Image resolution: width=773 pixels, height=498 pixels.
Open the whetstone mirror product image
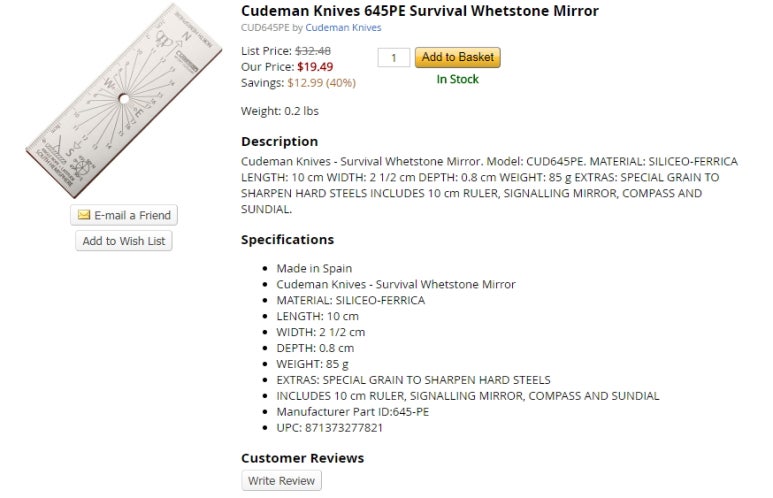click(x=124, y=100)
